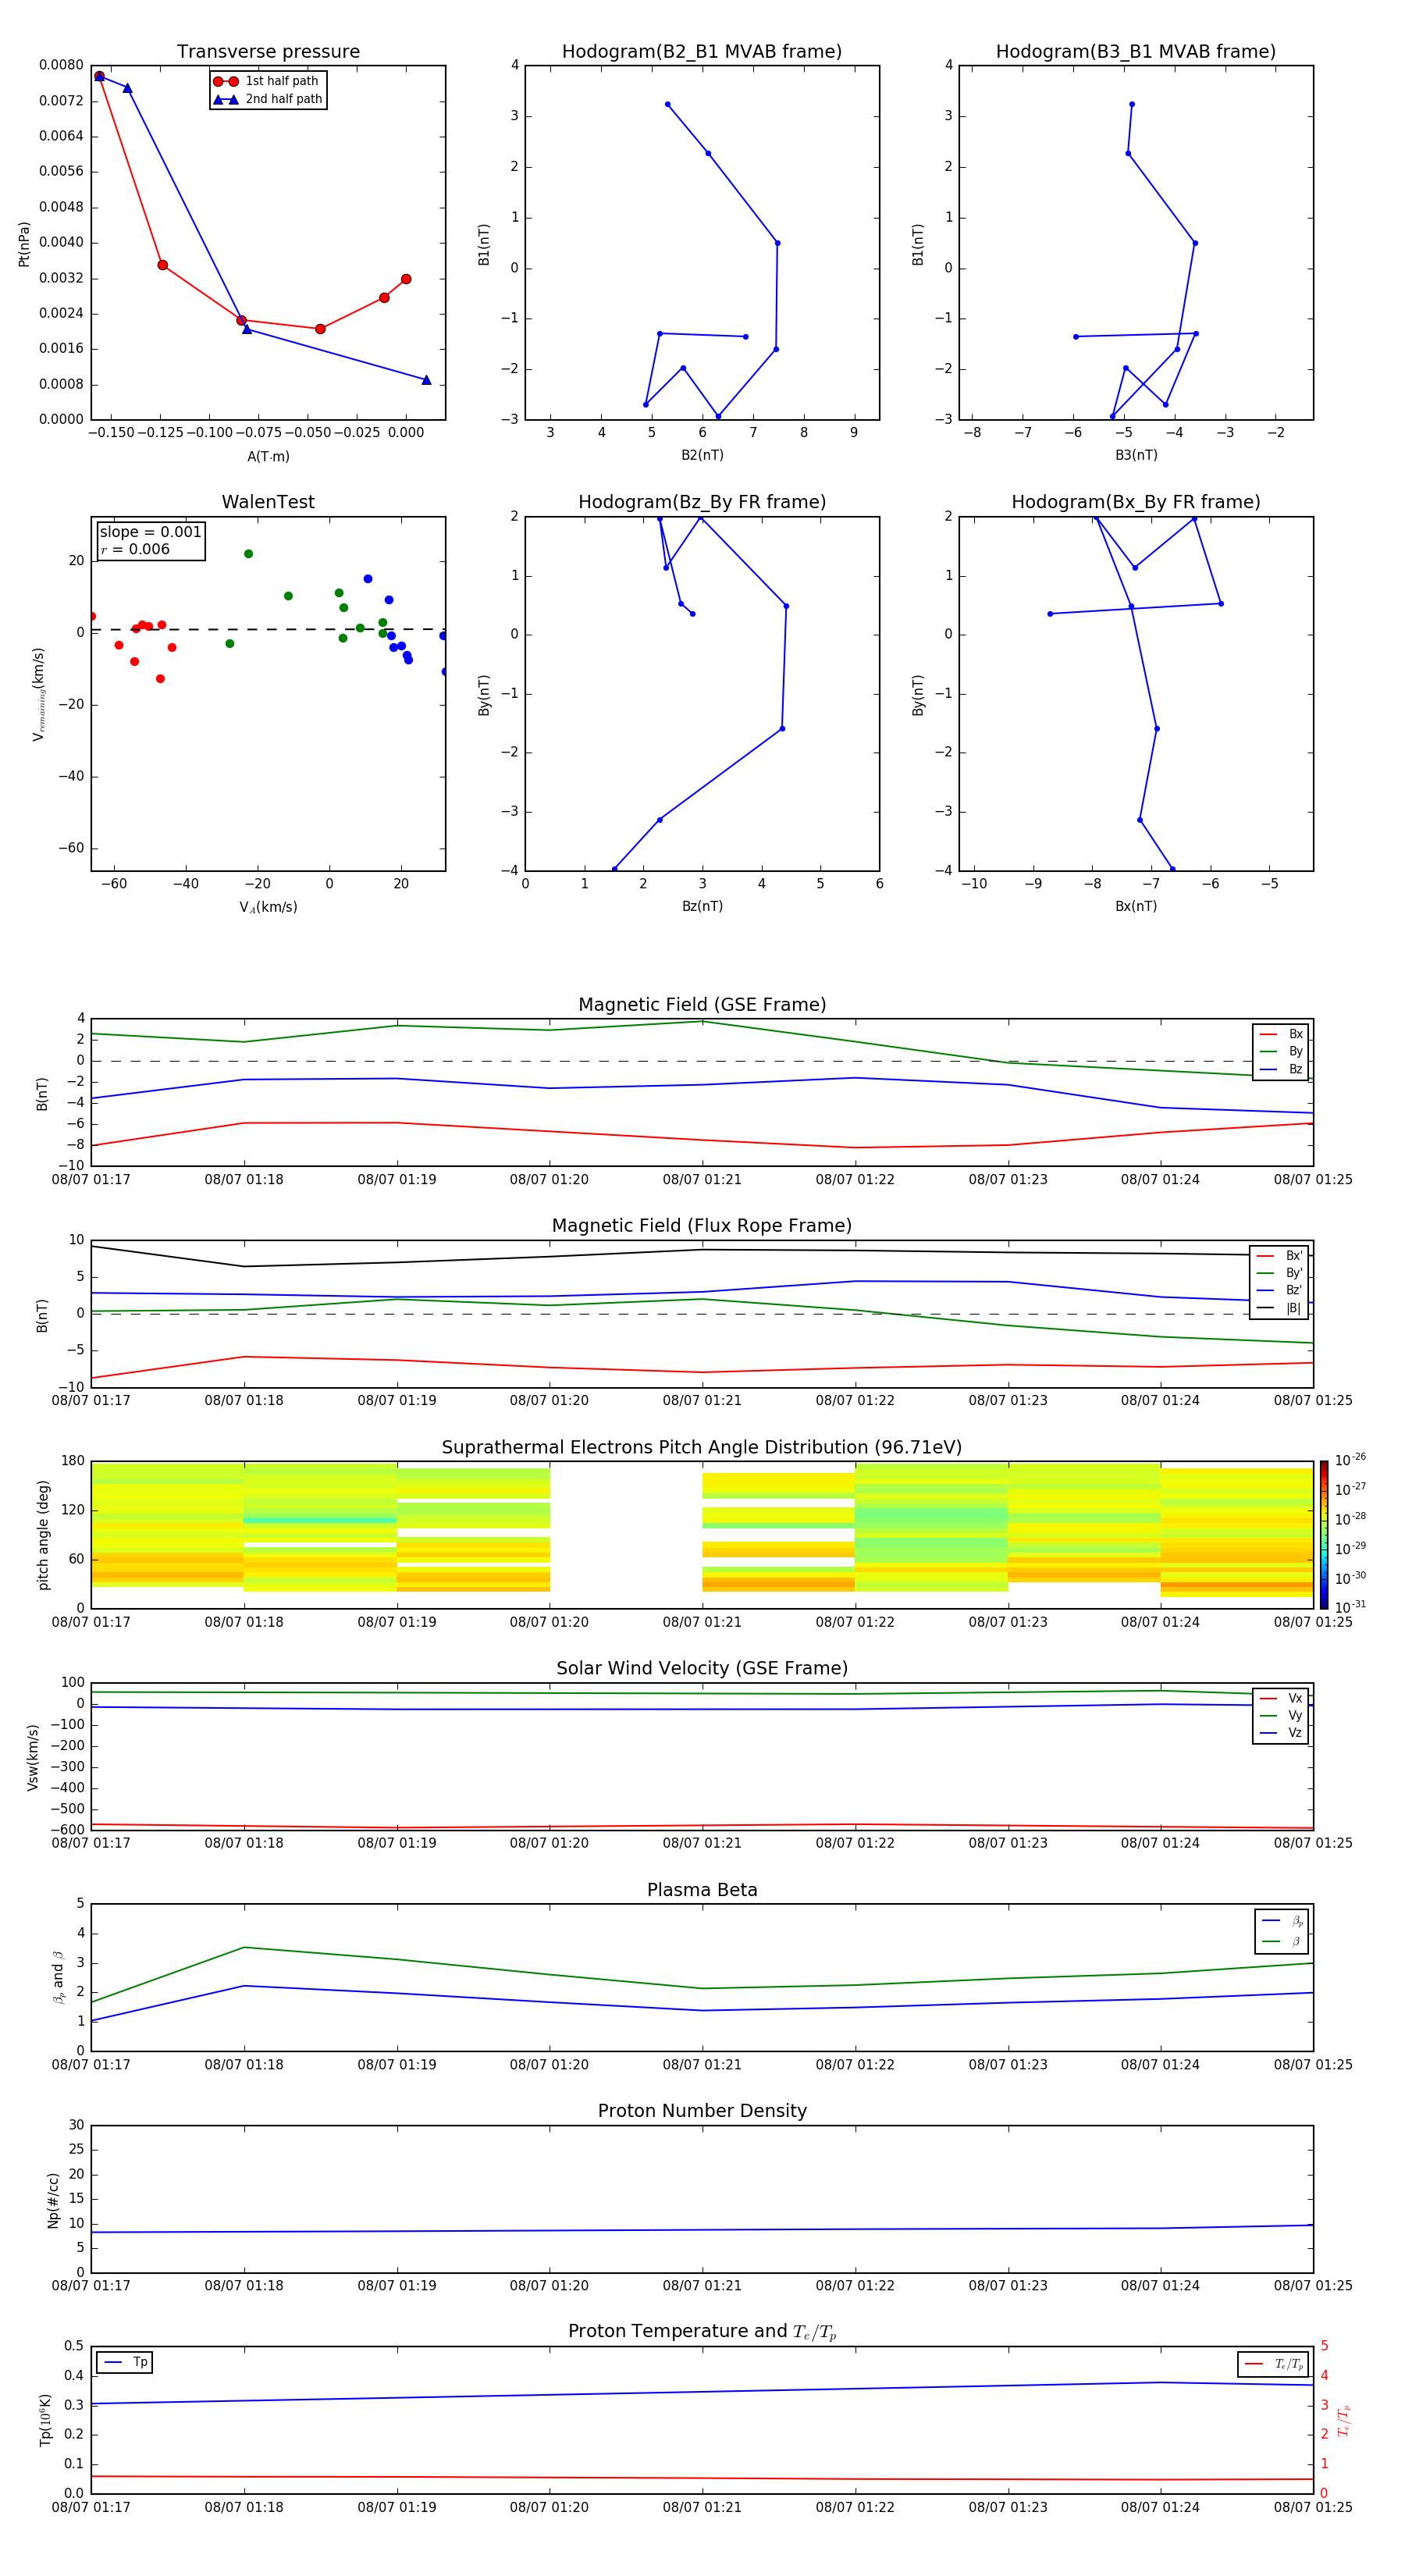Click '08/07 01:21' tick under GSE magnetic field
This screenshot has height=2576, width=1405.
(702, 1180)
